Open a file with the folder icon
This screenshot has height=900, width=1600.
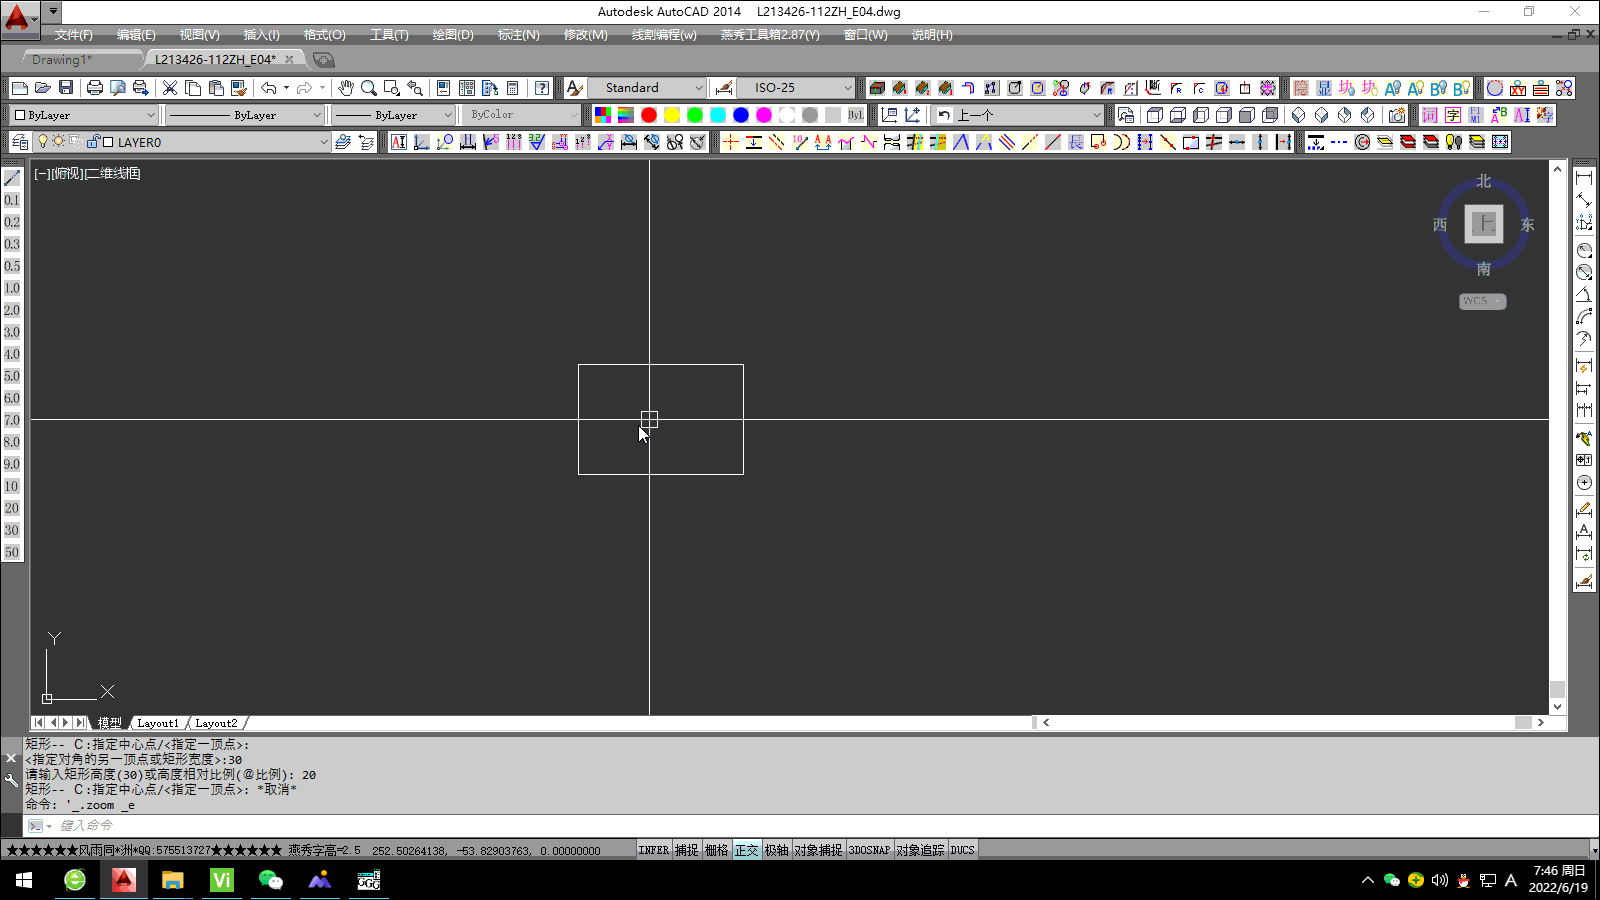(42, 88)
